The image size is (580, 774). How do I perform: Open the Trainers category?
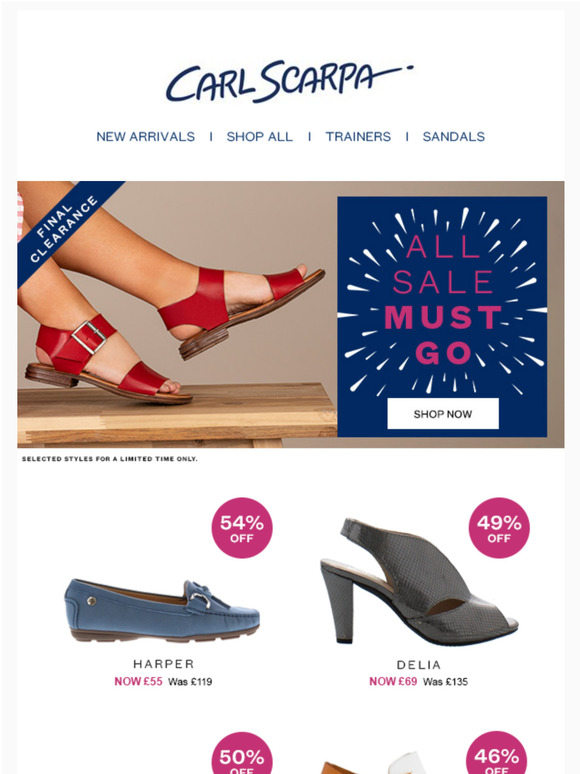click(x=358, y=137)
